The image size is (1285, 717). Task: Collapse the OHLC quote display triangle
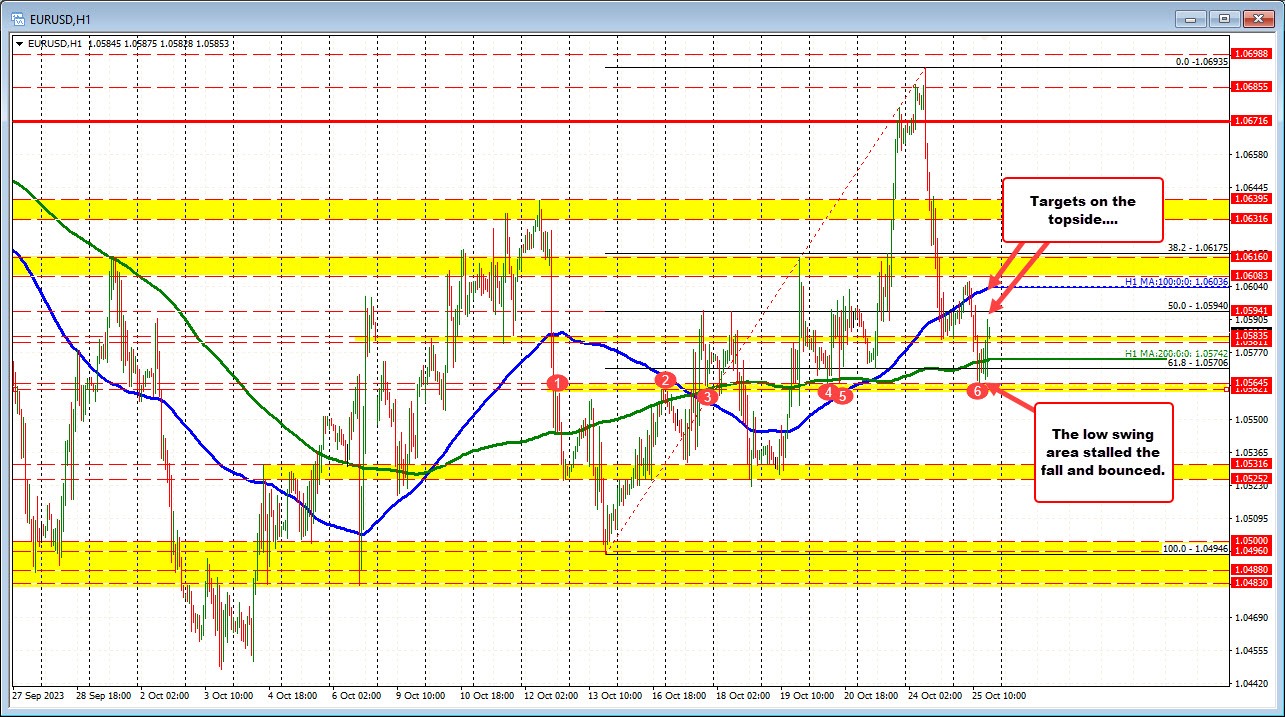pos(18,43)
